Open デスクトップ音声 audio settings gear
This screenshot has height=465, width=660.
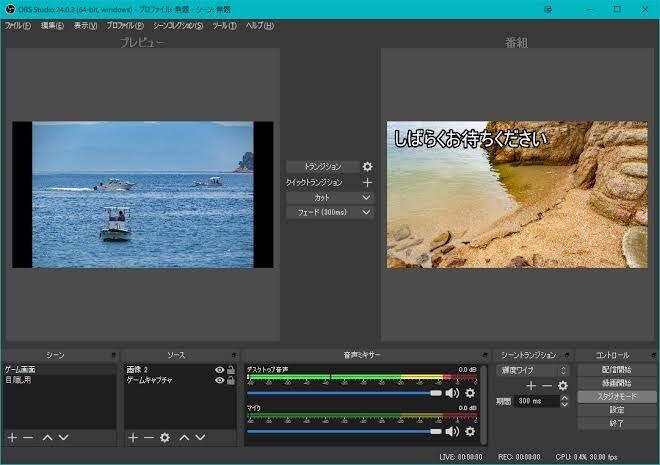tap(470, 393)
